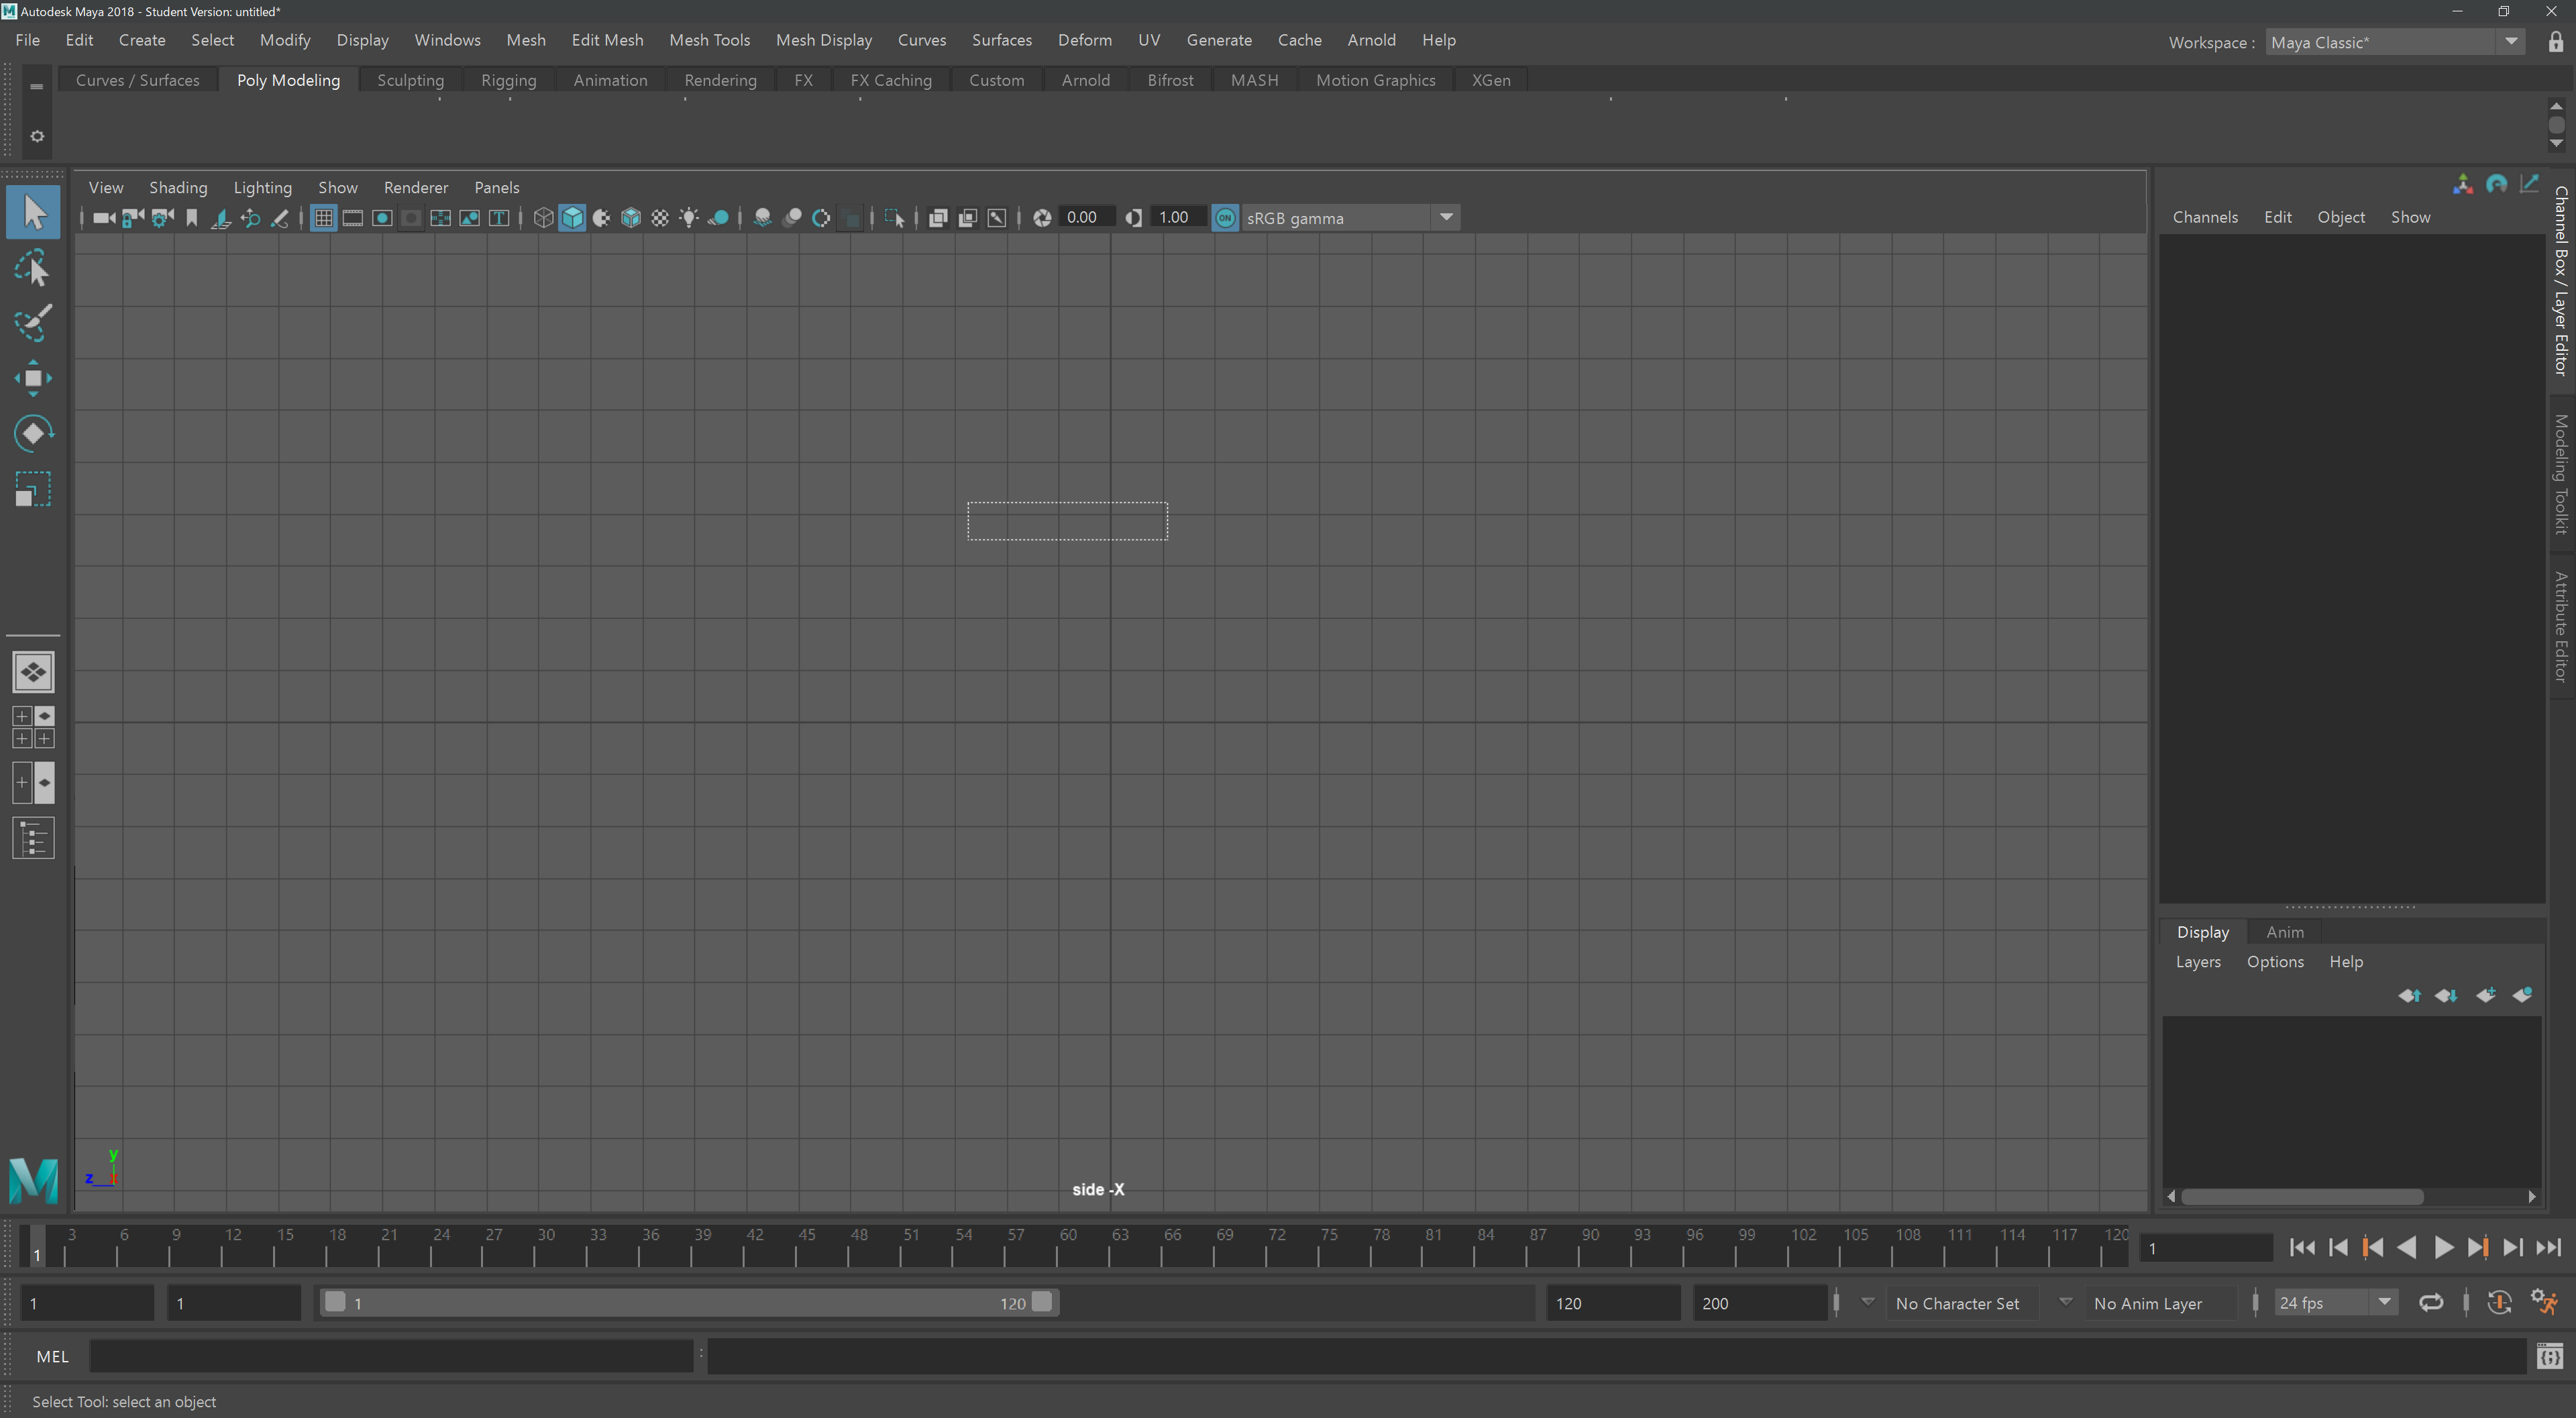The image size is (2576, 1418).
Task: Switch to the Sculpting shelf tab
Action: pyautogui.click(x=410, y=80)
